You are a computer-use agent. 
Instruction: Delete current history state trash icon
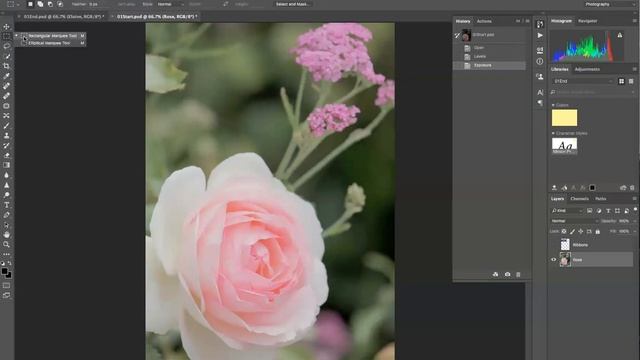tap(518, 275)
